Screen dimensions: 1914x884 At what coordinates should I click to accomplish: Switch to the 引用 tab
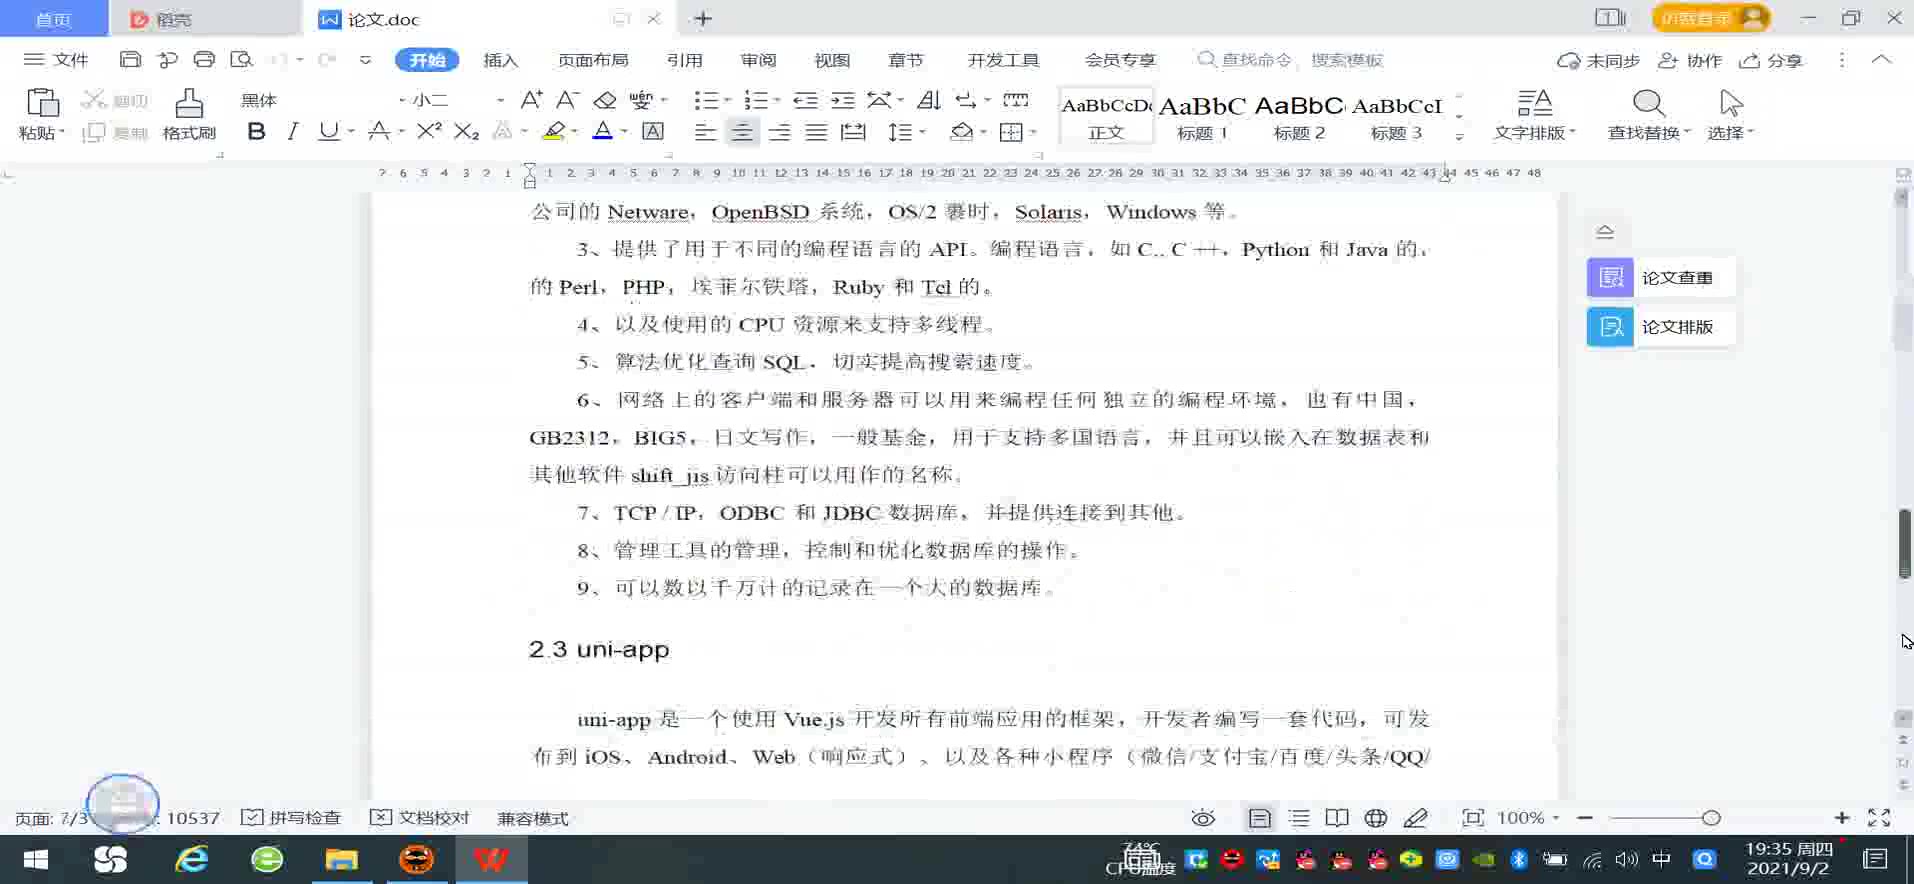pos(685,60)
